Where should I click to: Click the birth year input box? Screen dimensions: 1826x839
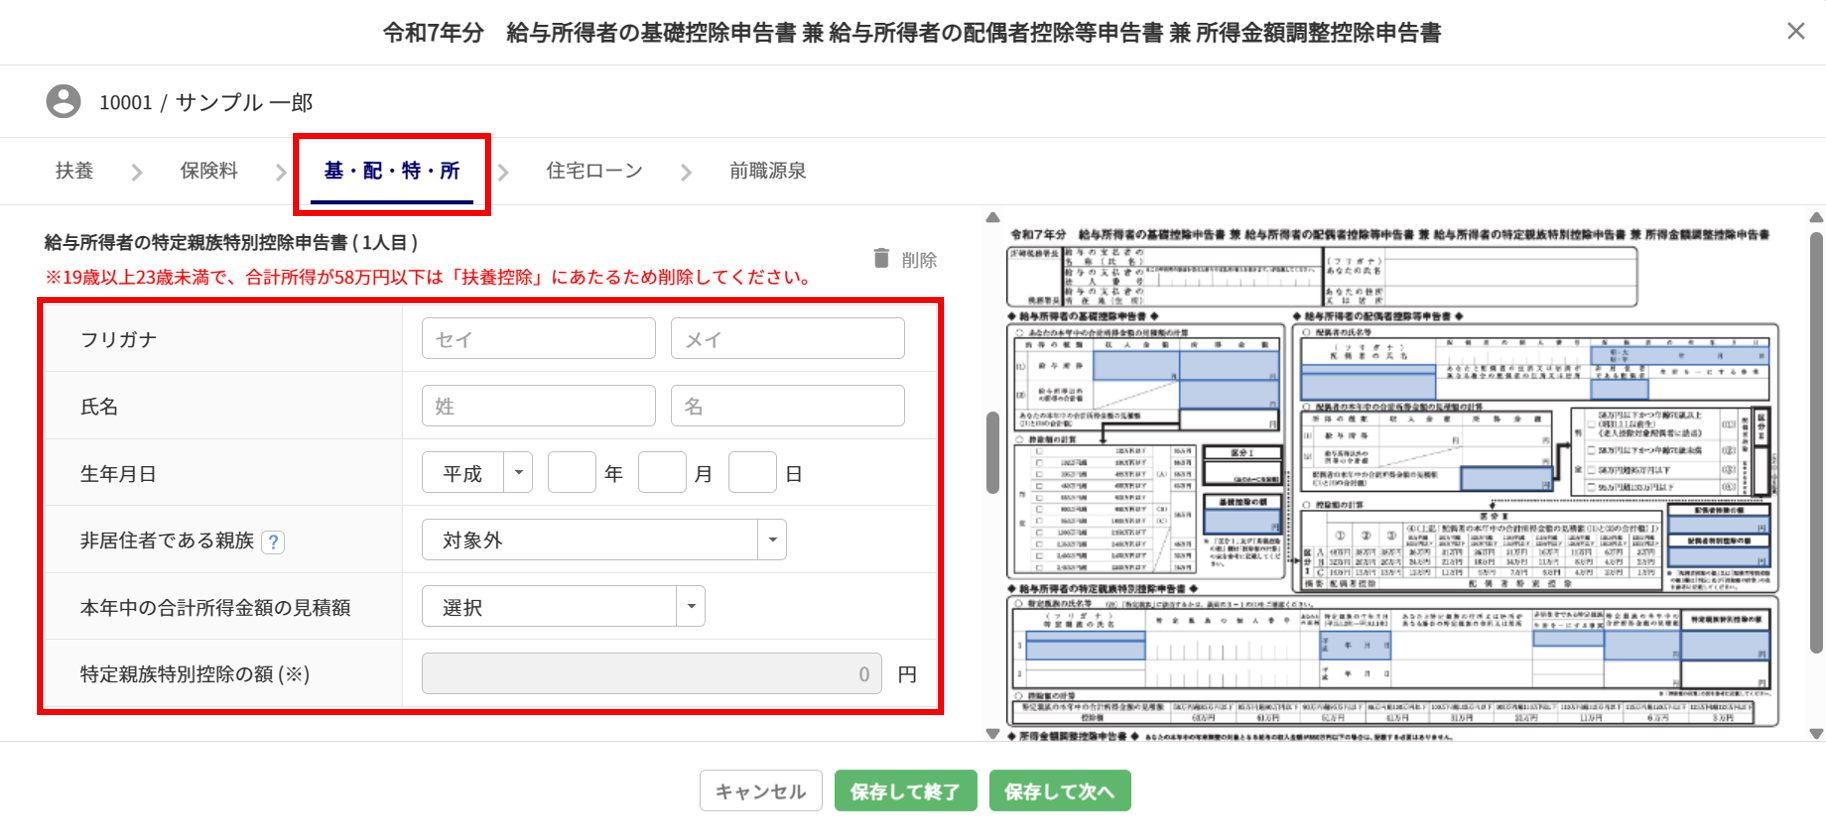[572, 473]
